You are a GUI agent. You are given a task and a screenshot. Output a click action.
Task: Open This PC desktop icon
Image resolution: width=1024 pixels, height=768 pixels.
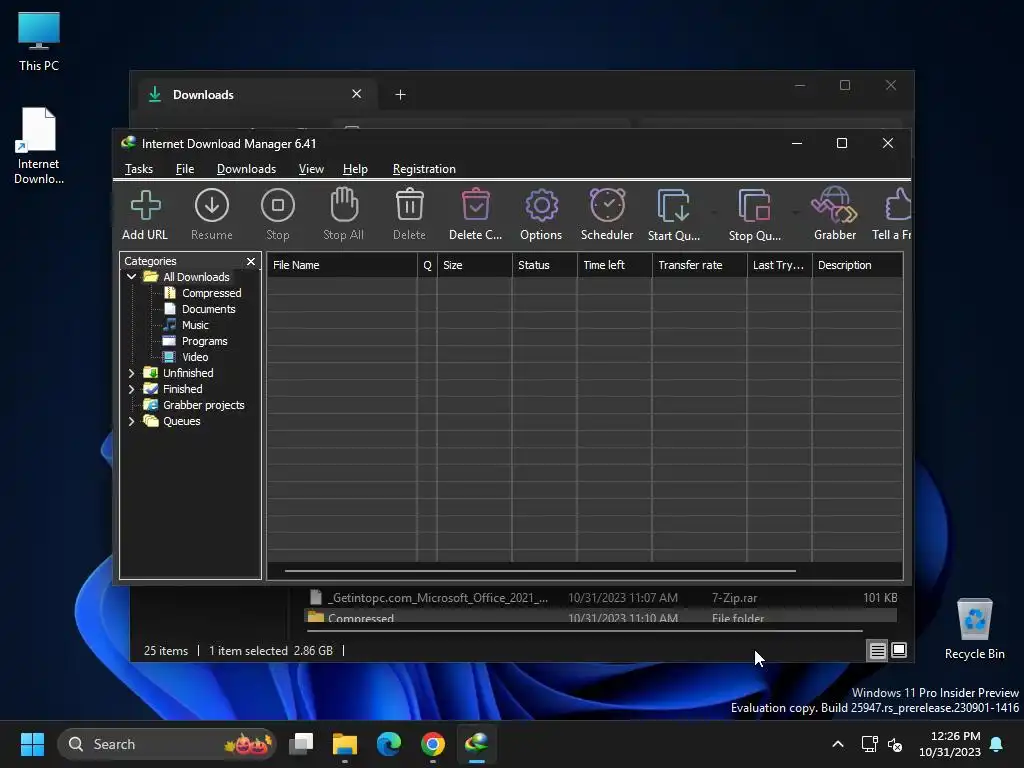[x=39, y=42]
